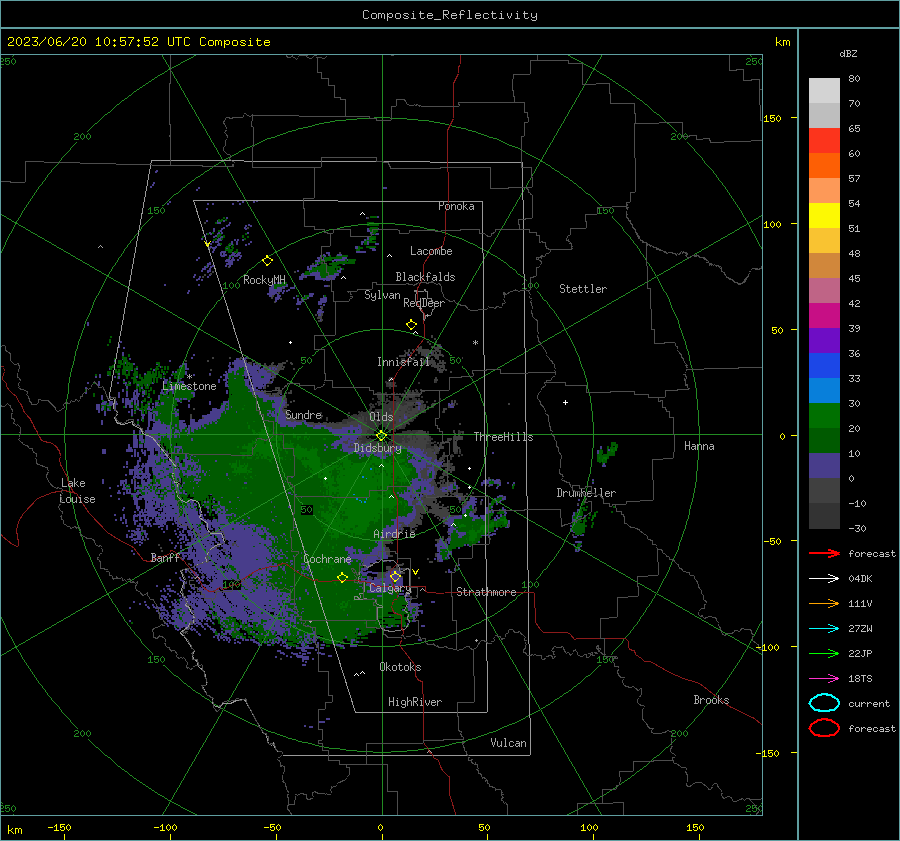
Task: Click the green storm cell north of Drumheller
Action: coord(607,453)
